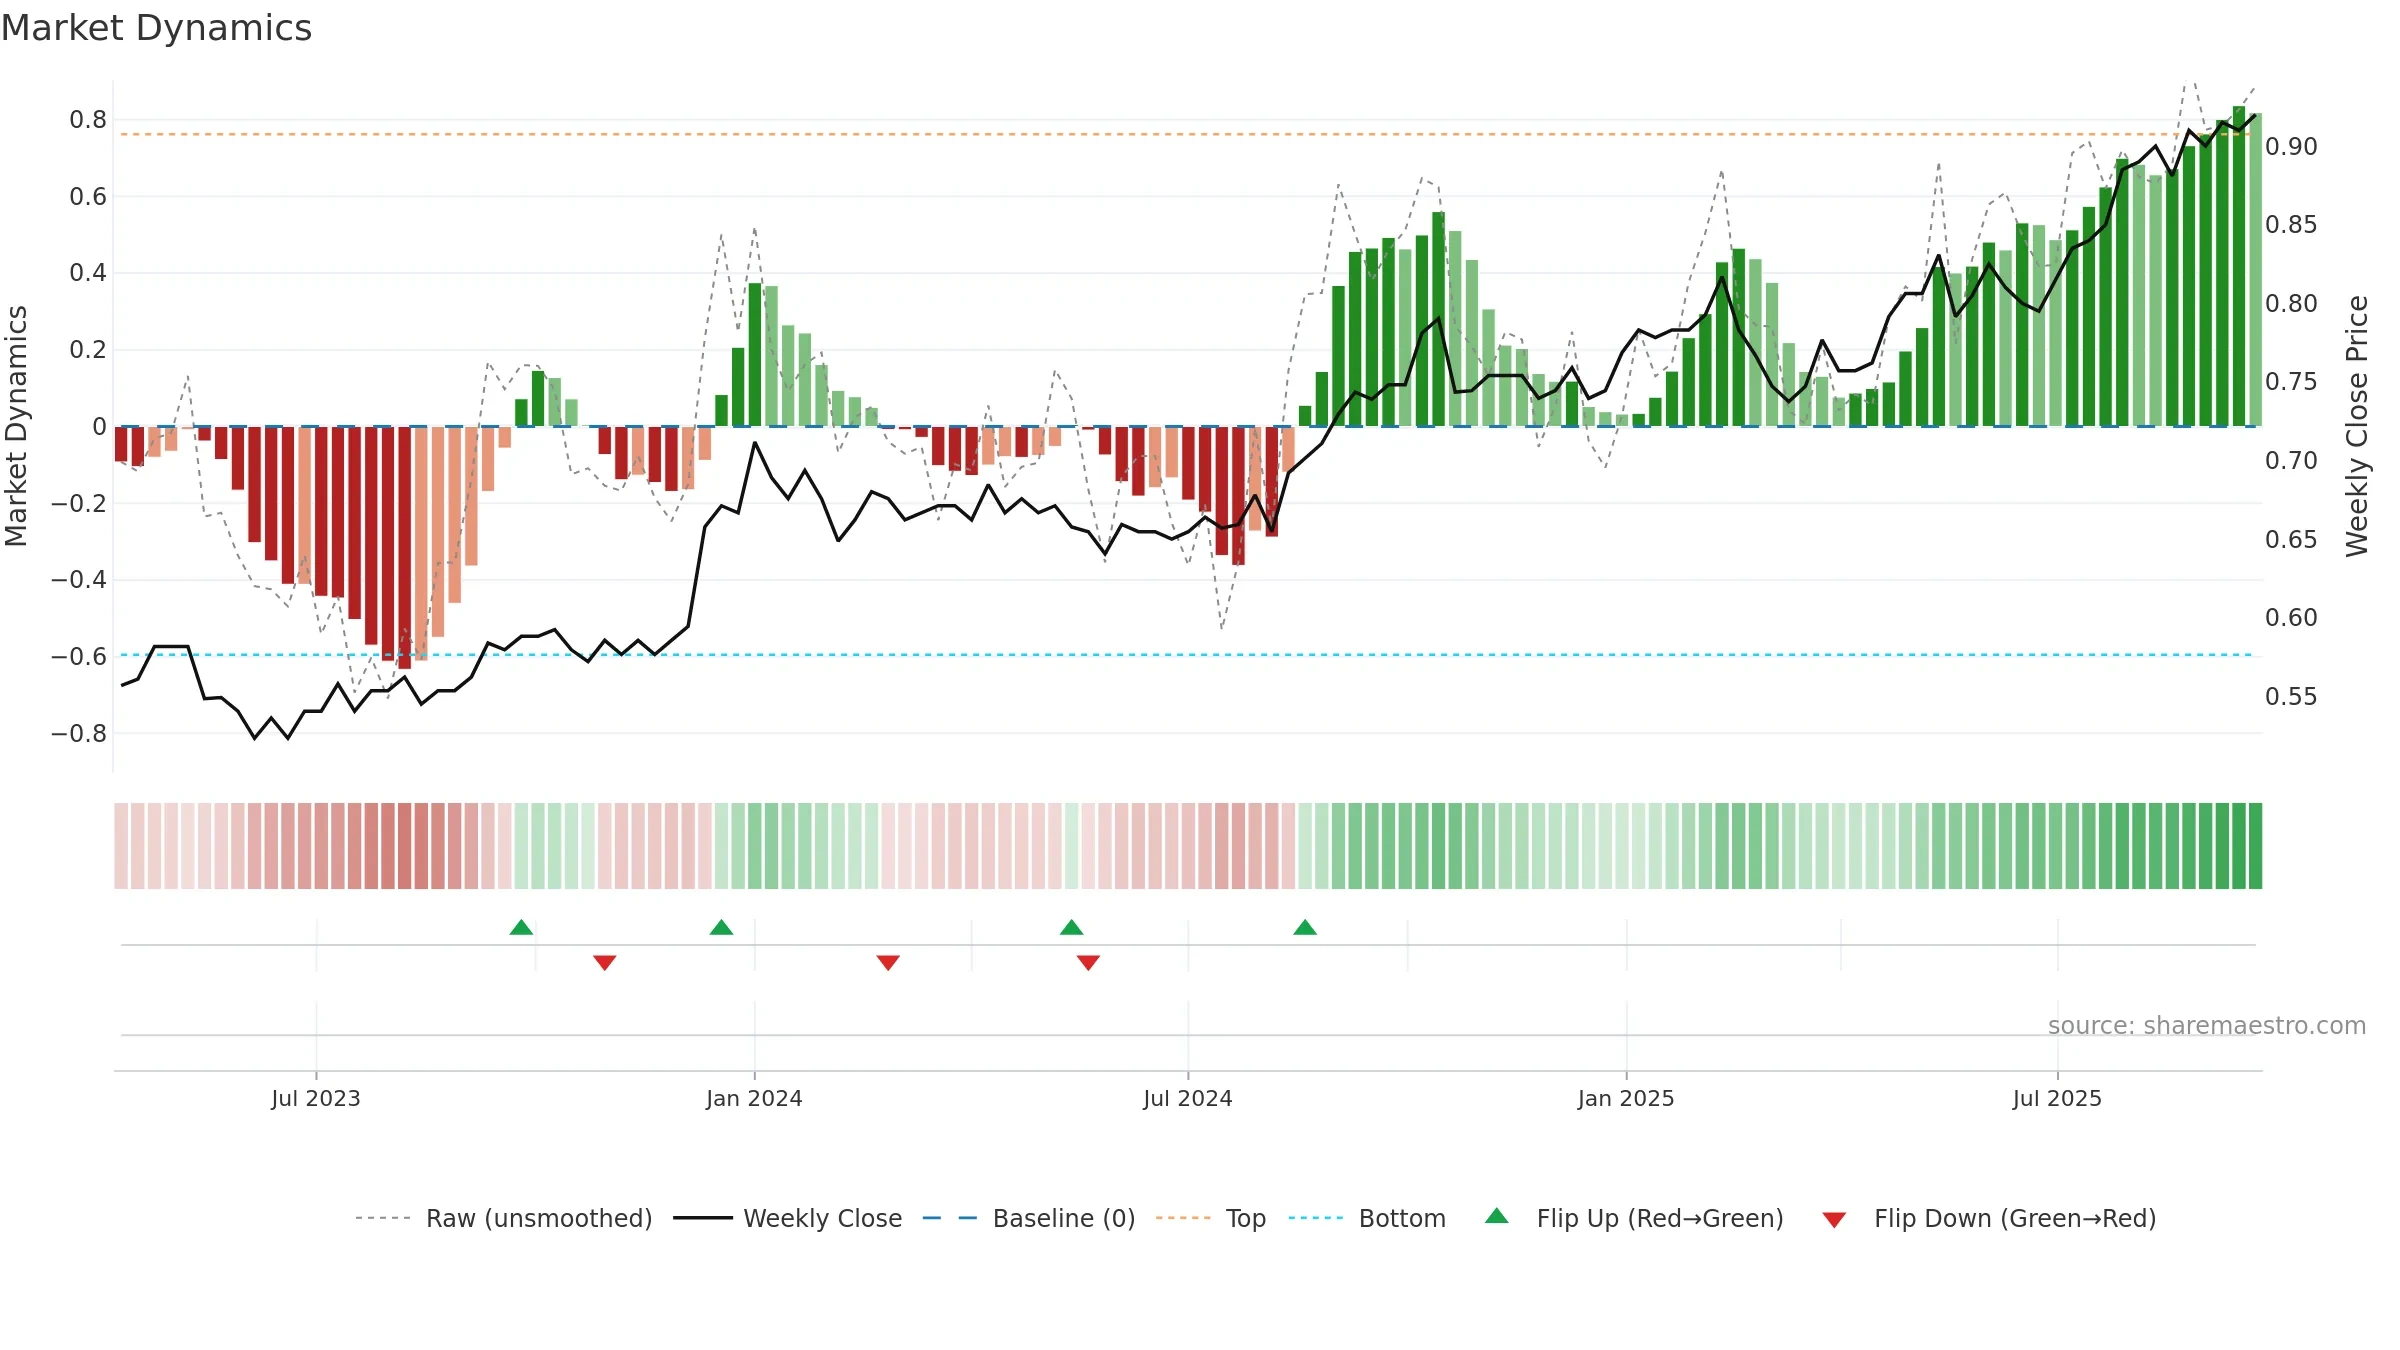Screen dimensions: 2400x1350
Task: Click the final light green bar at far right
Action: pos(2255,270)
